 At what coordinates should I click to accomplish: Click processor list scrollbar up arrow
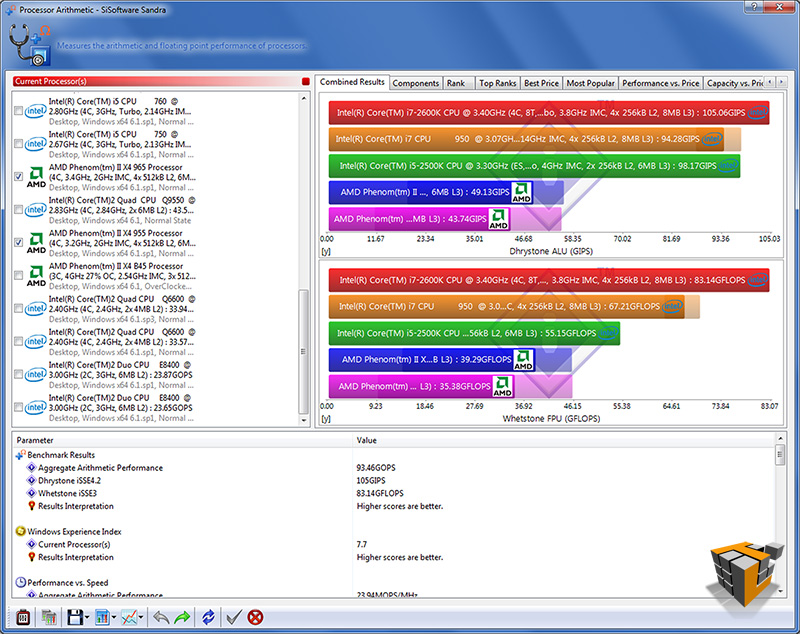coord(304,98)
